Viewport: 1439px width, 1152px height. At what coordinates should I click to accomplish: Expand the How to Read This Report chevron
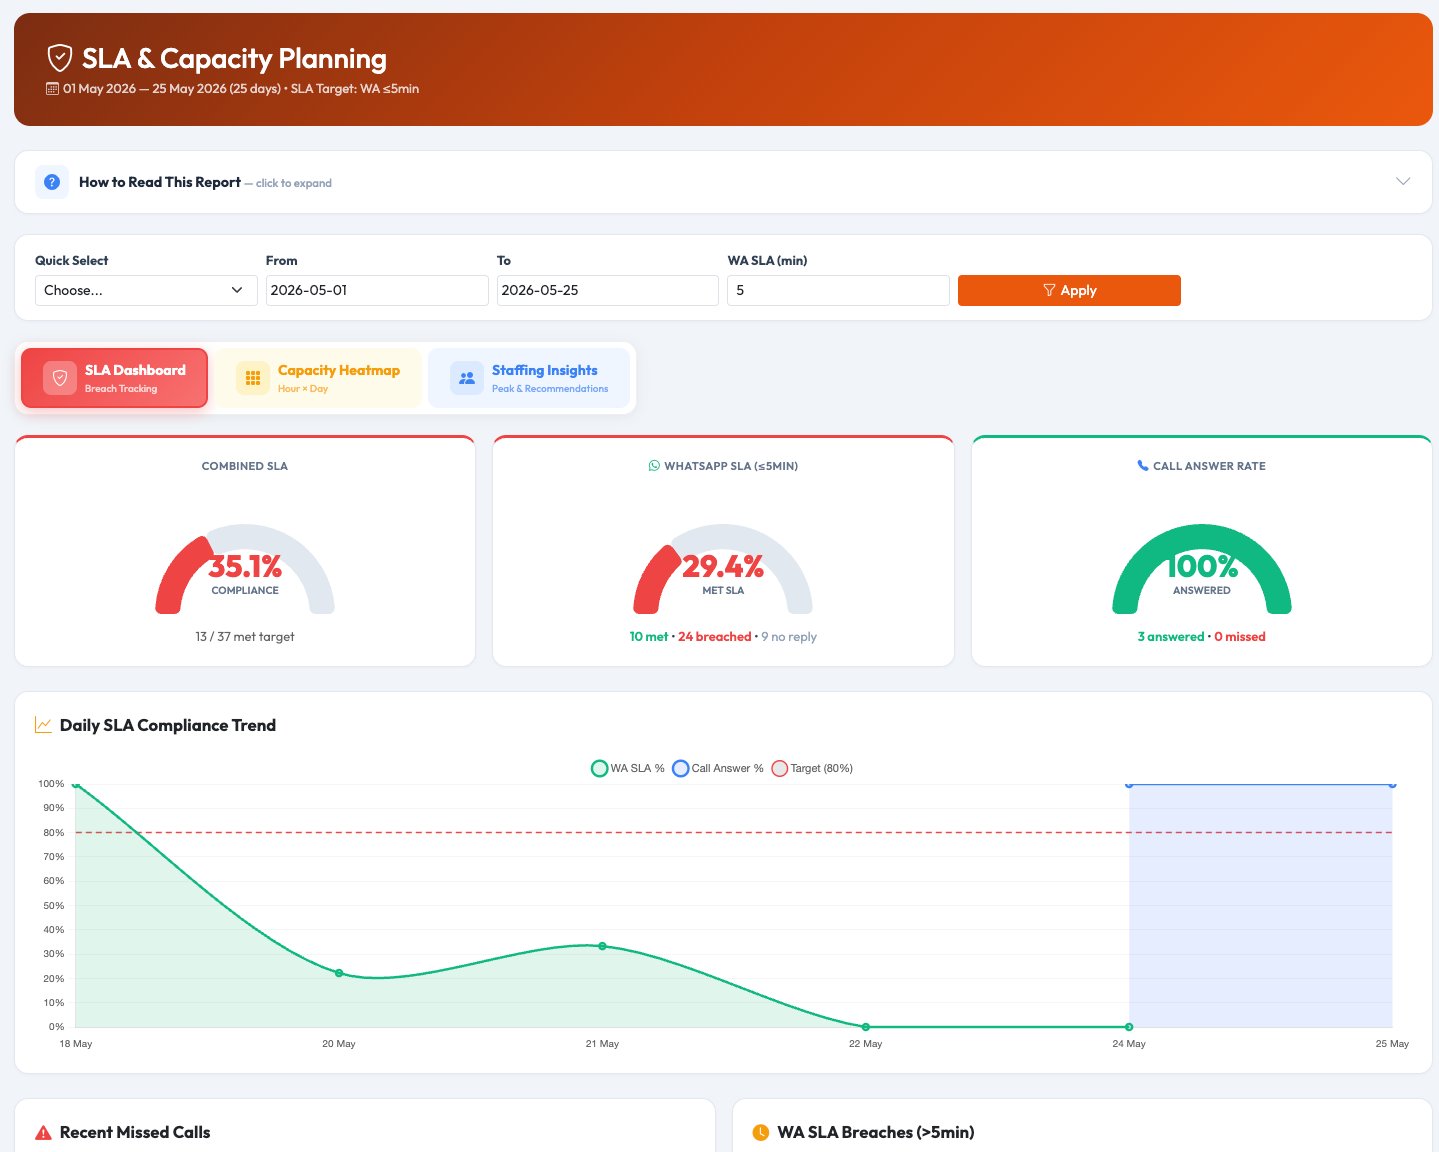[1403, 182]
